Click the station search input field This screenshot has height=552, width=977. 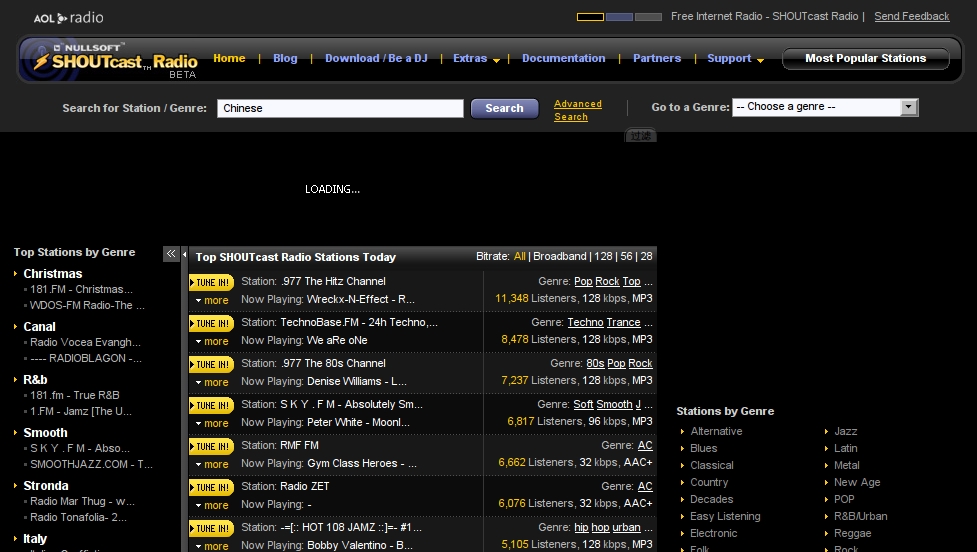click(340, 108)
